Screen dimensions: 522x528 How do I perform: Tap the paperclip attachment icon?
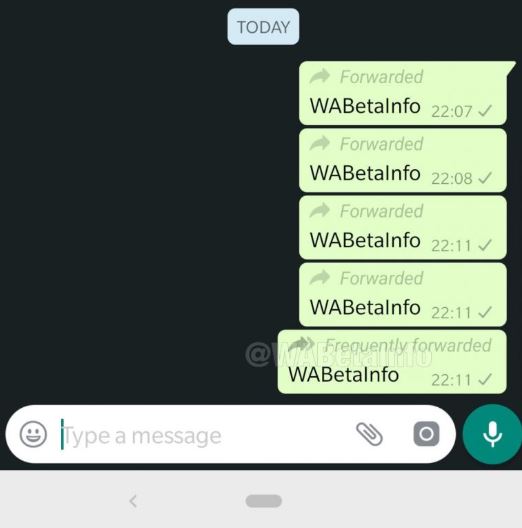[x=369, y=434]
